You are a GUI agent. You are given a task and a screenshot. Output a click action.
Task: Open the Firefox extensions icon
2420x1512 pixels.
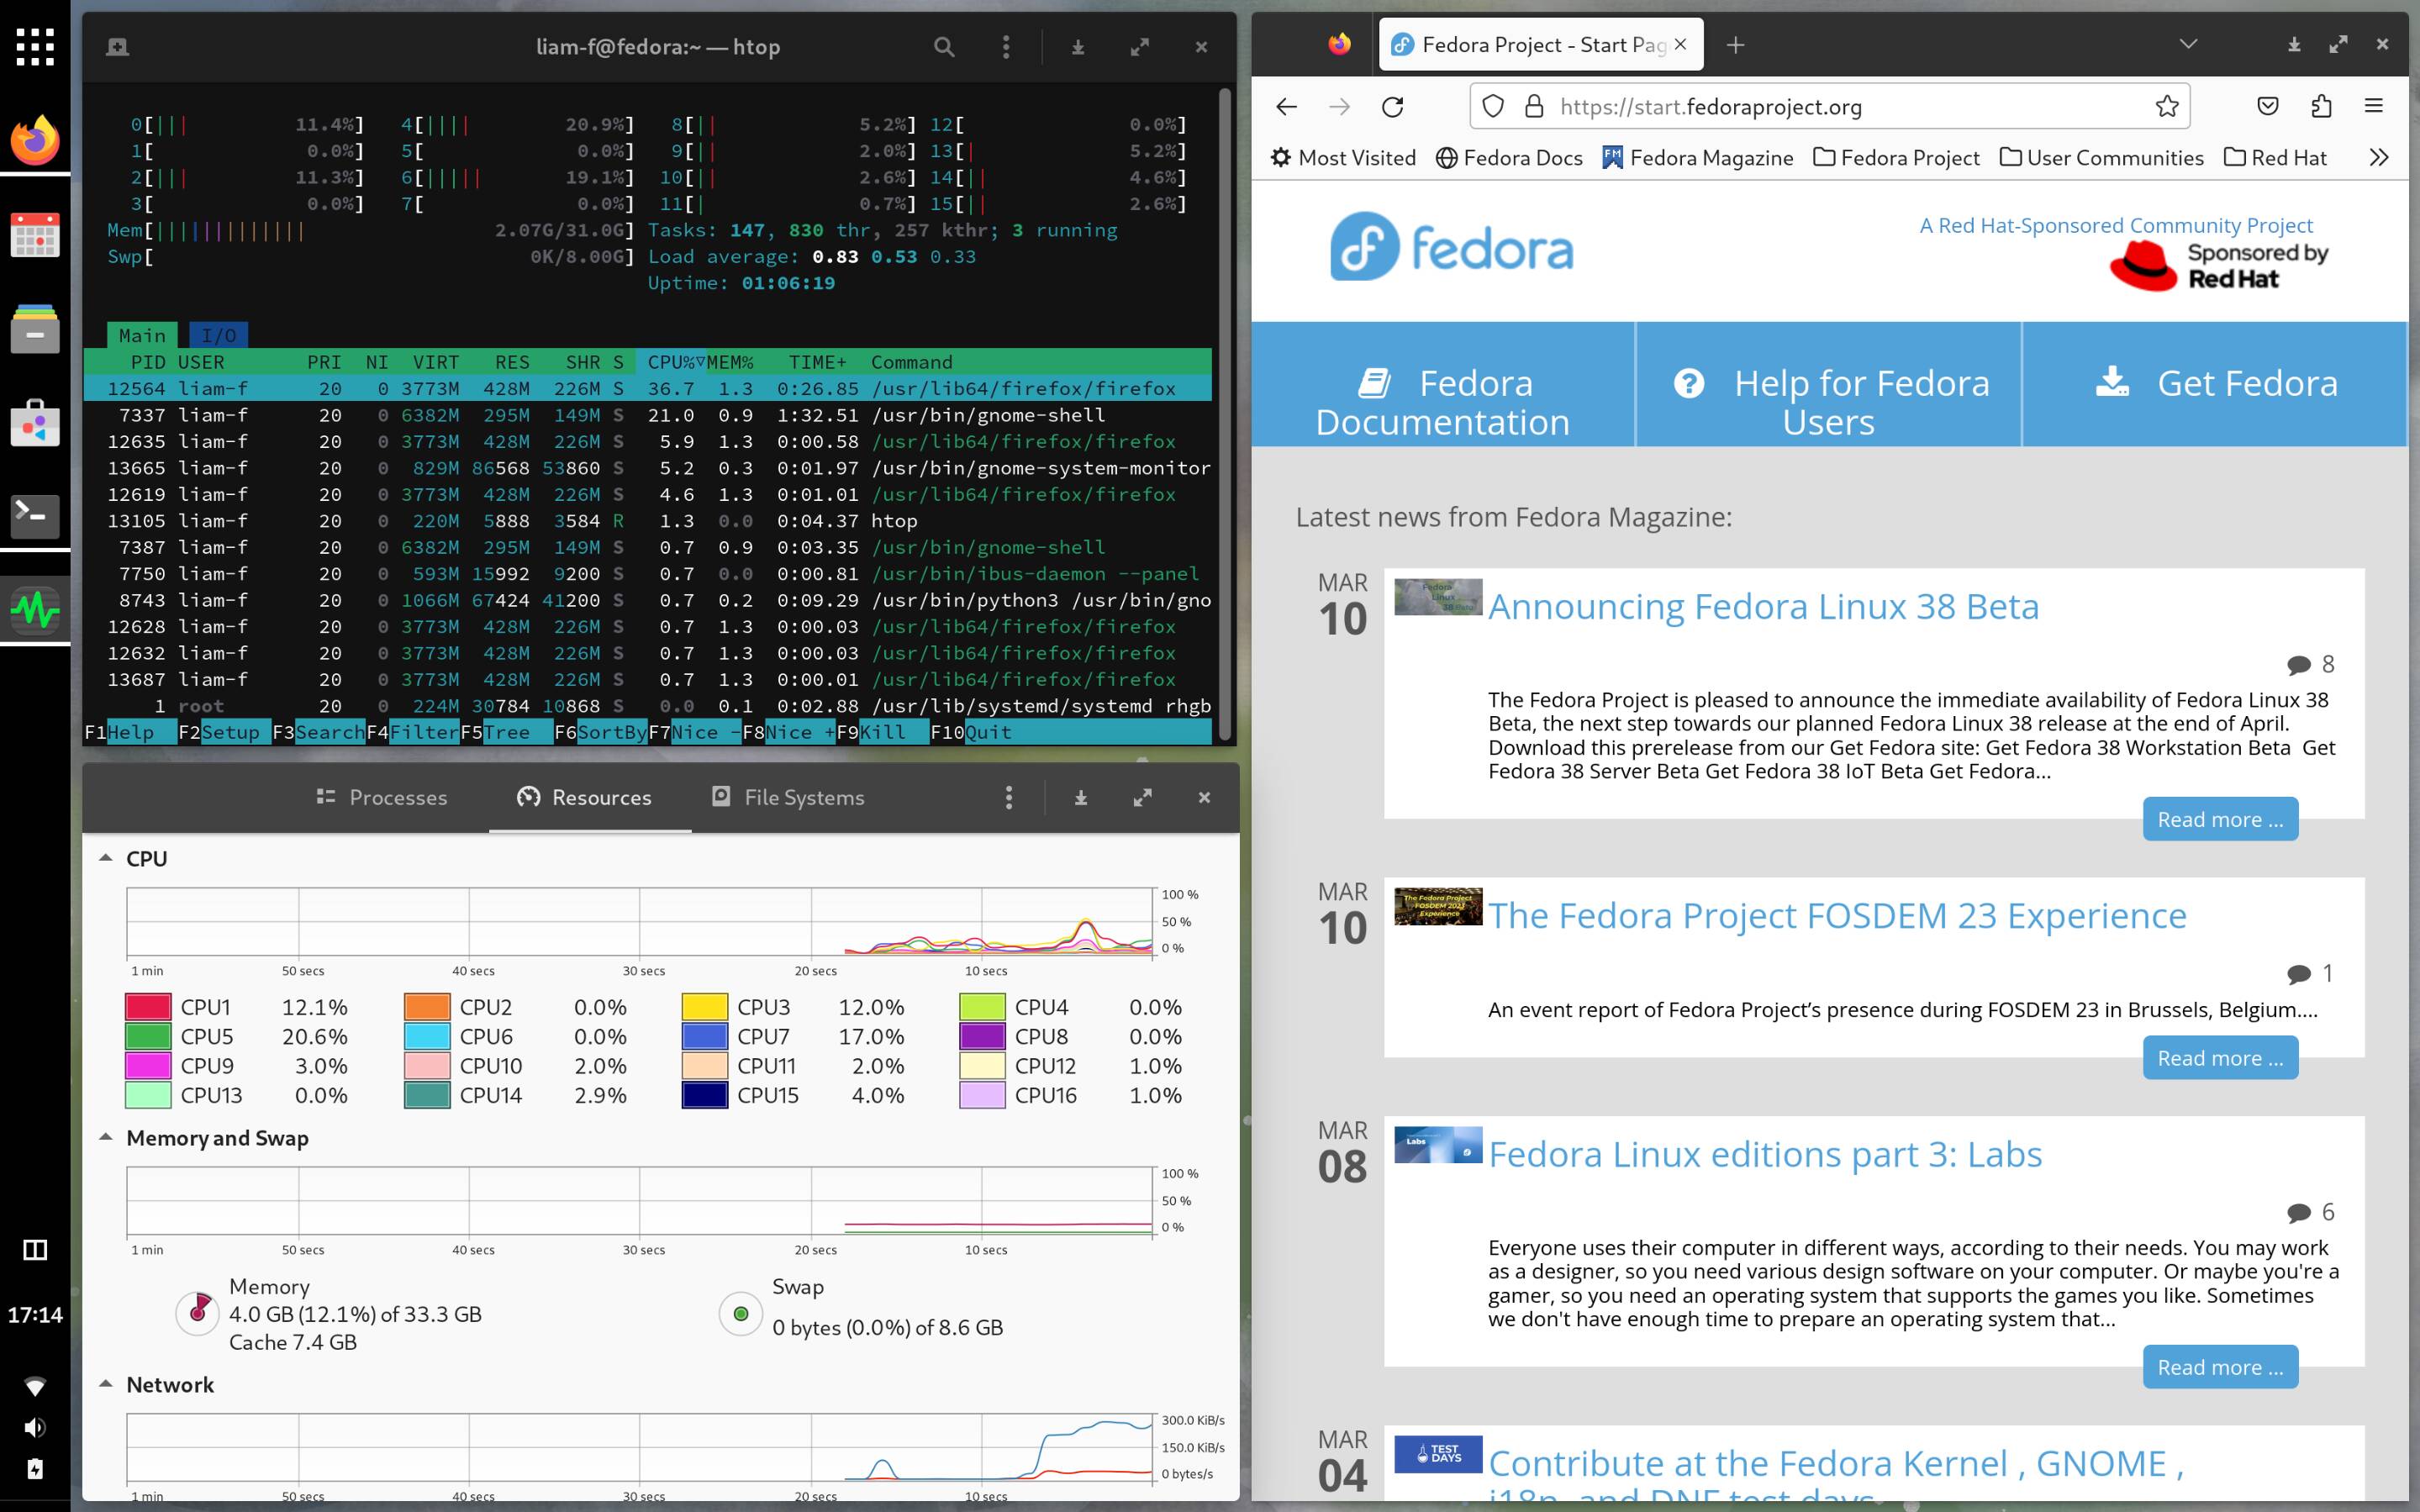coord(2322,107)
